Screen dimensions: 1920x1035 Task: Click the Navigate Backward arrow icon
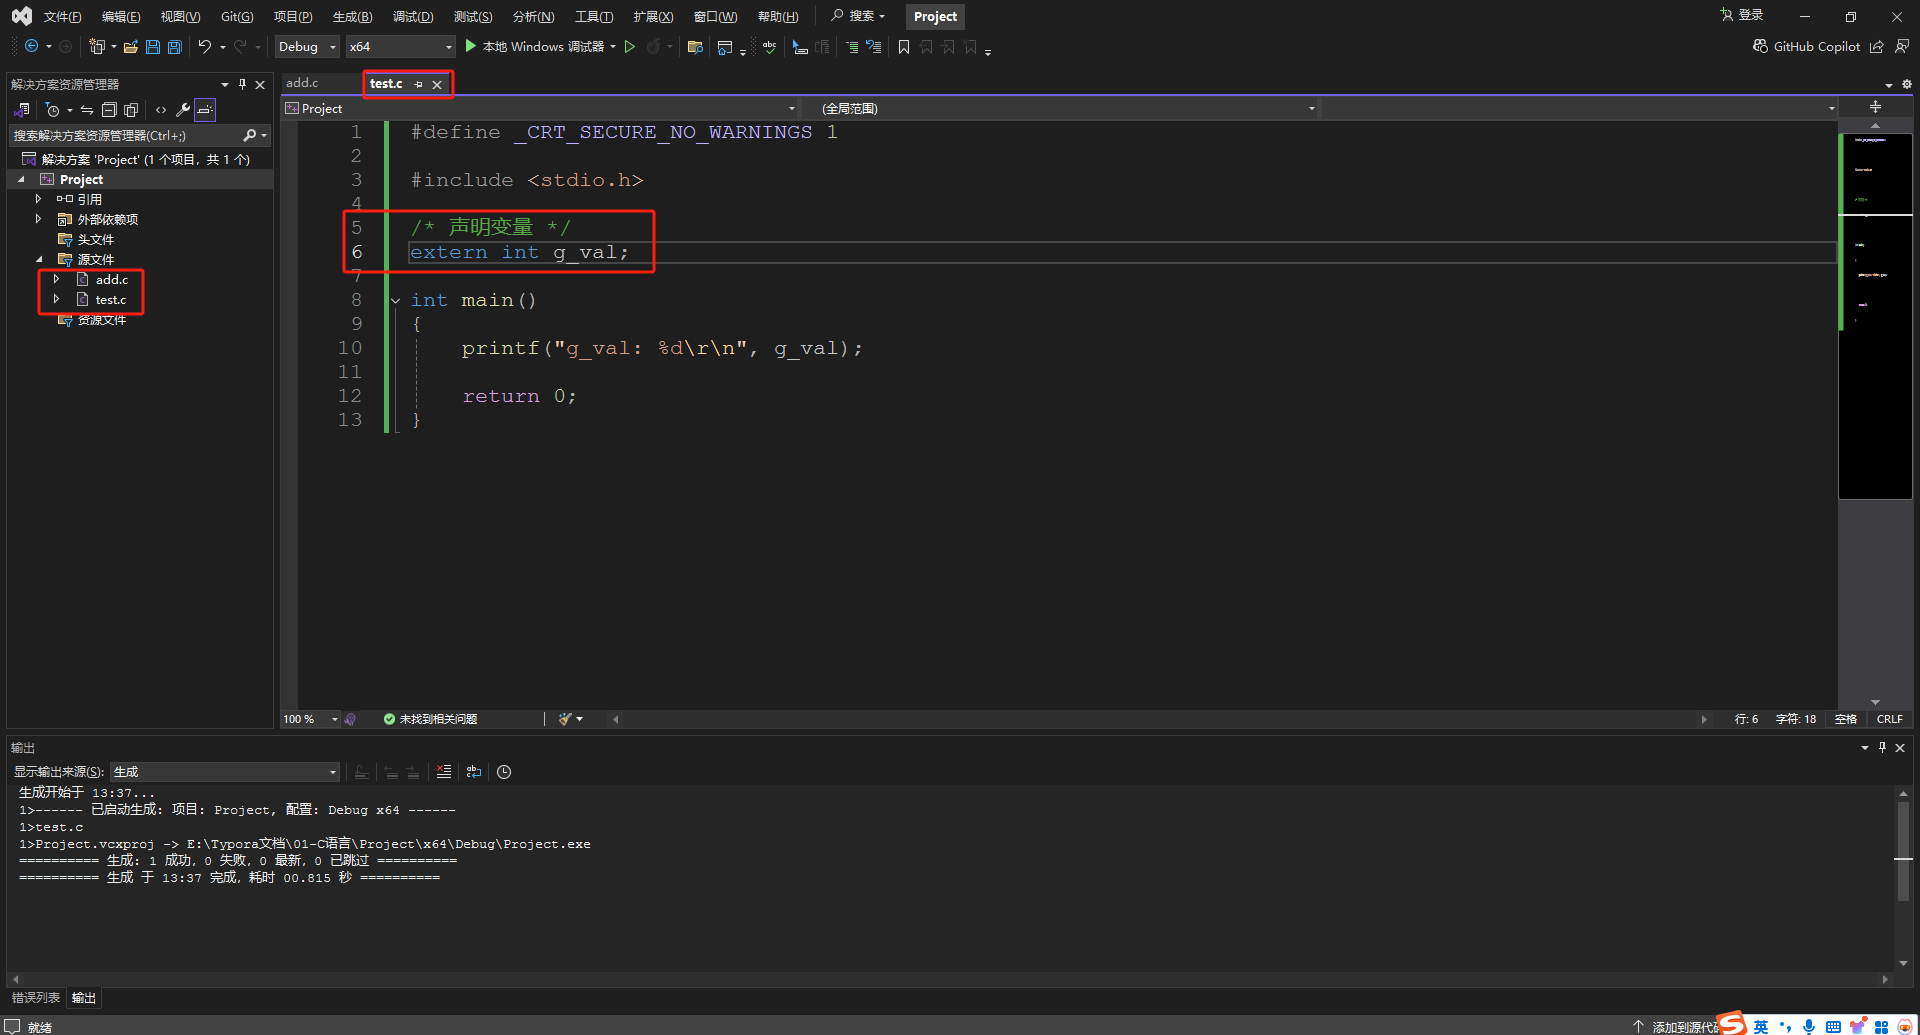pos(31,46)
